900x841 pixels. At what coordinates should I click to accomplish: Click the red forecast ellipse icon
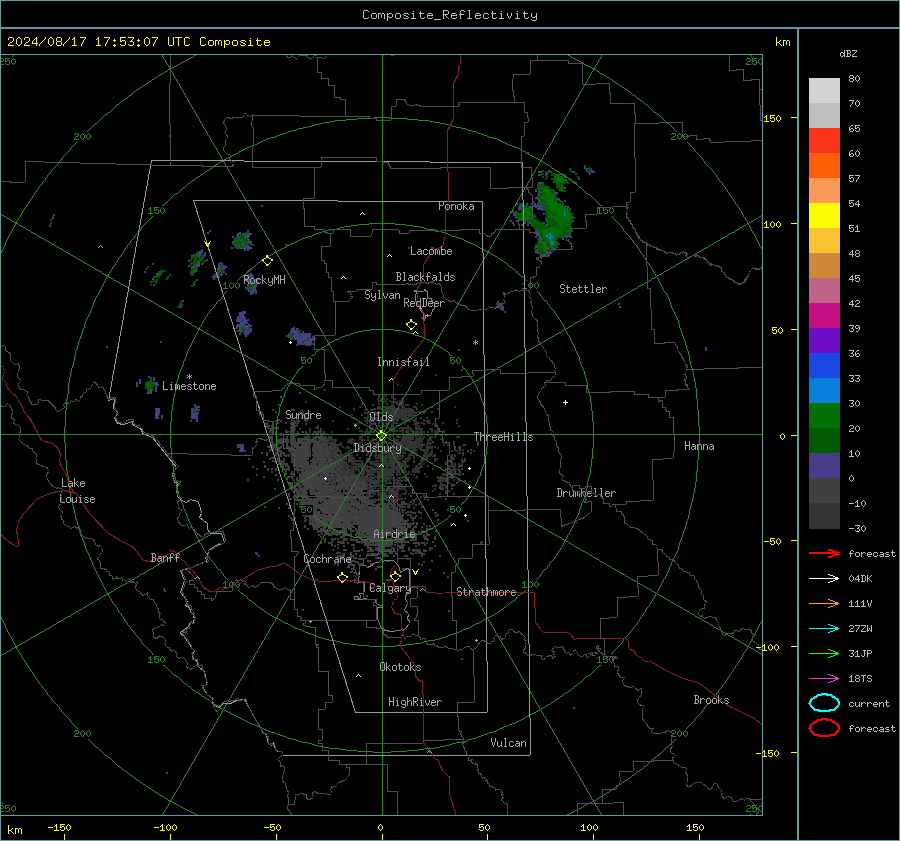(x=824, y=728)
